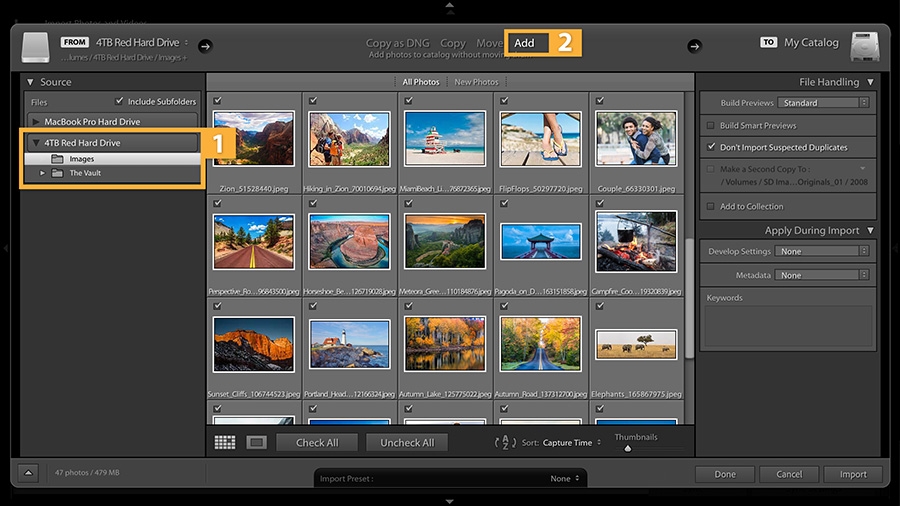Screen dimensions: 900x506
Task: Click the Uncheck All button
Action: 407,442
